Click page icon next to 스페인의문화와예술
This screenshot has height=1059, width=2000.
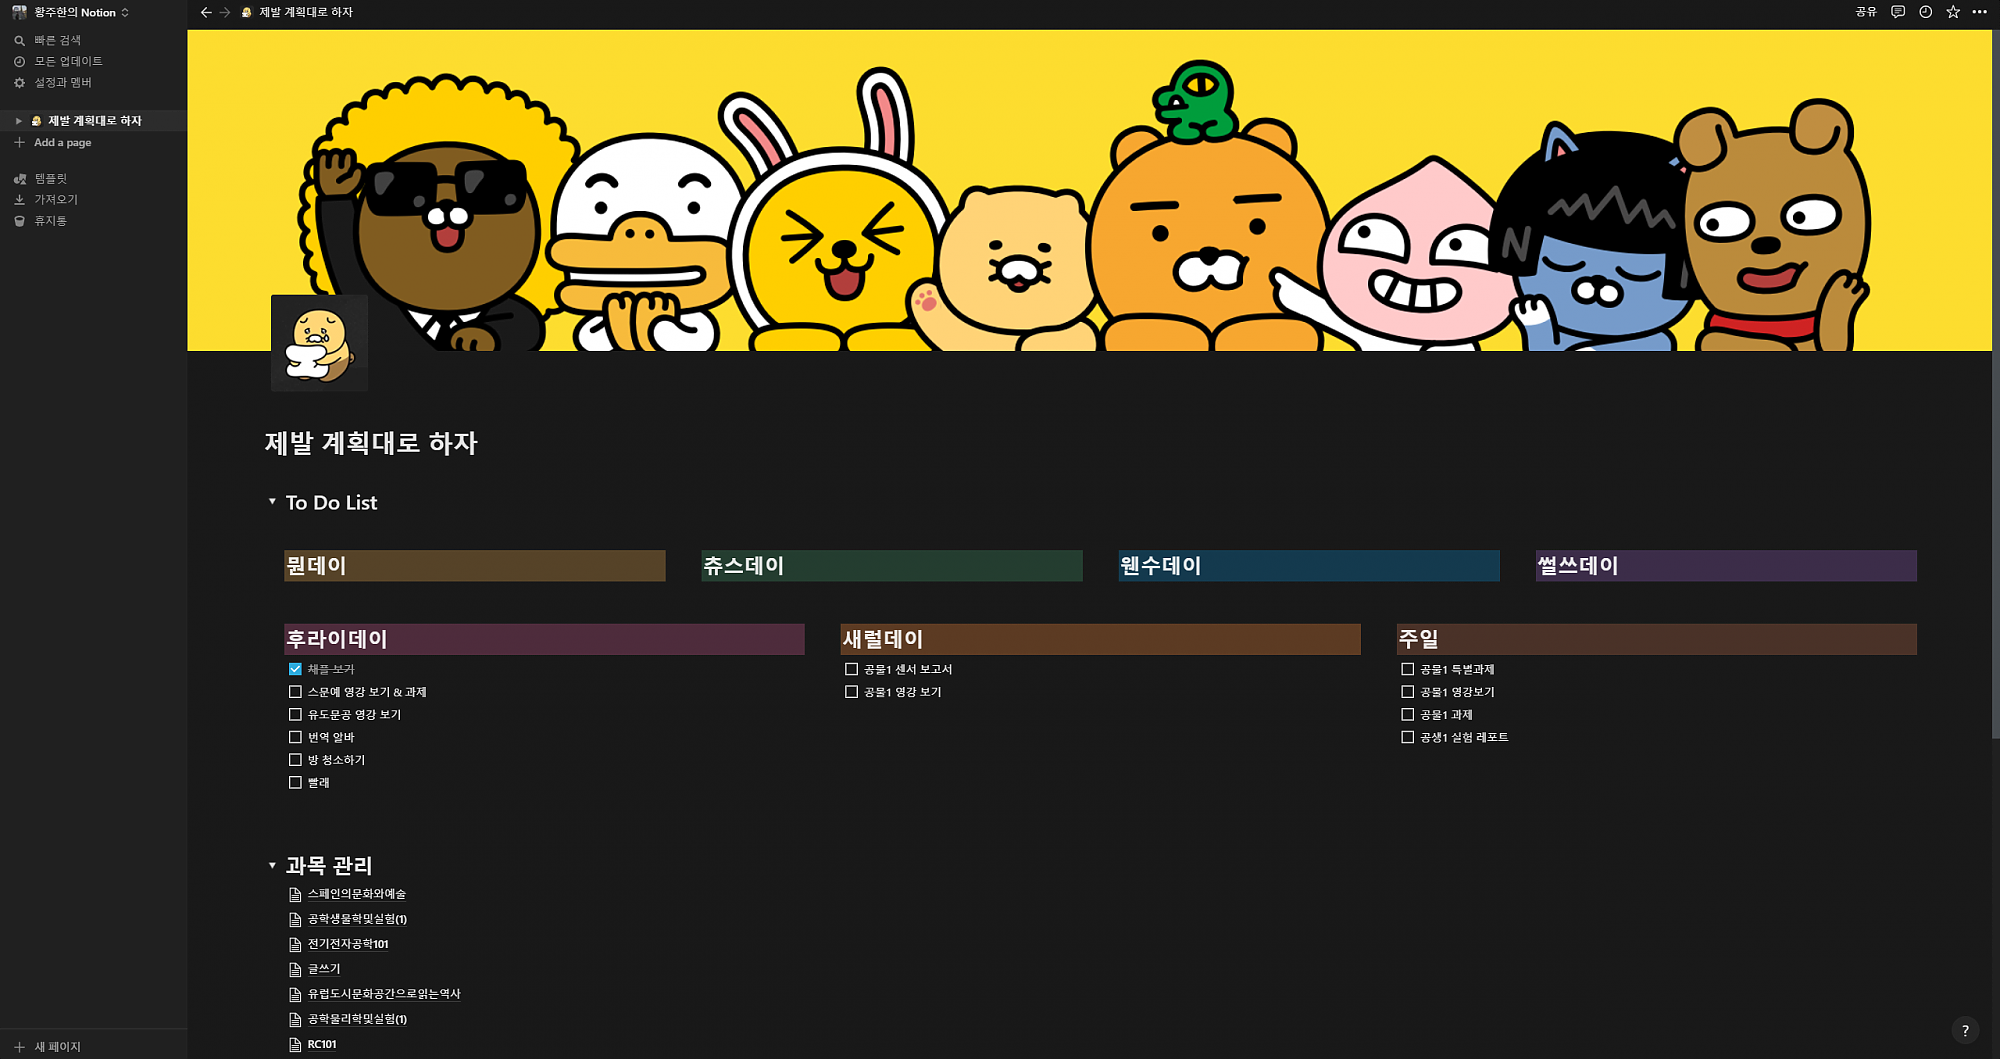coord(295,894)
